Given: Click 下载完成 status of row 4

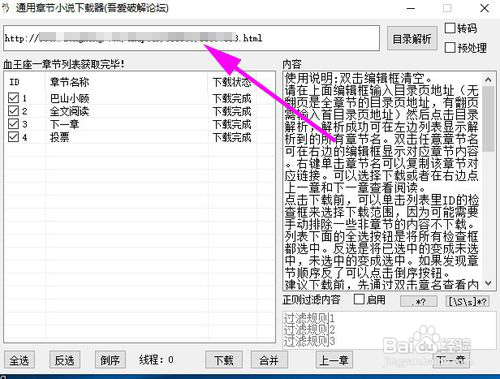Looking at the screenshot, I should pos(232,137).
